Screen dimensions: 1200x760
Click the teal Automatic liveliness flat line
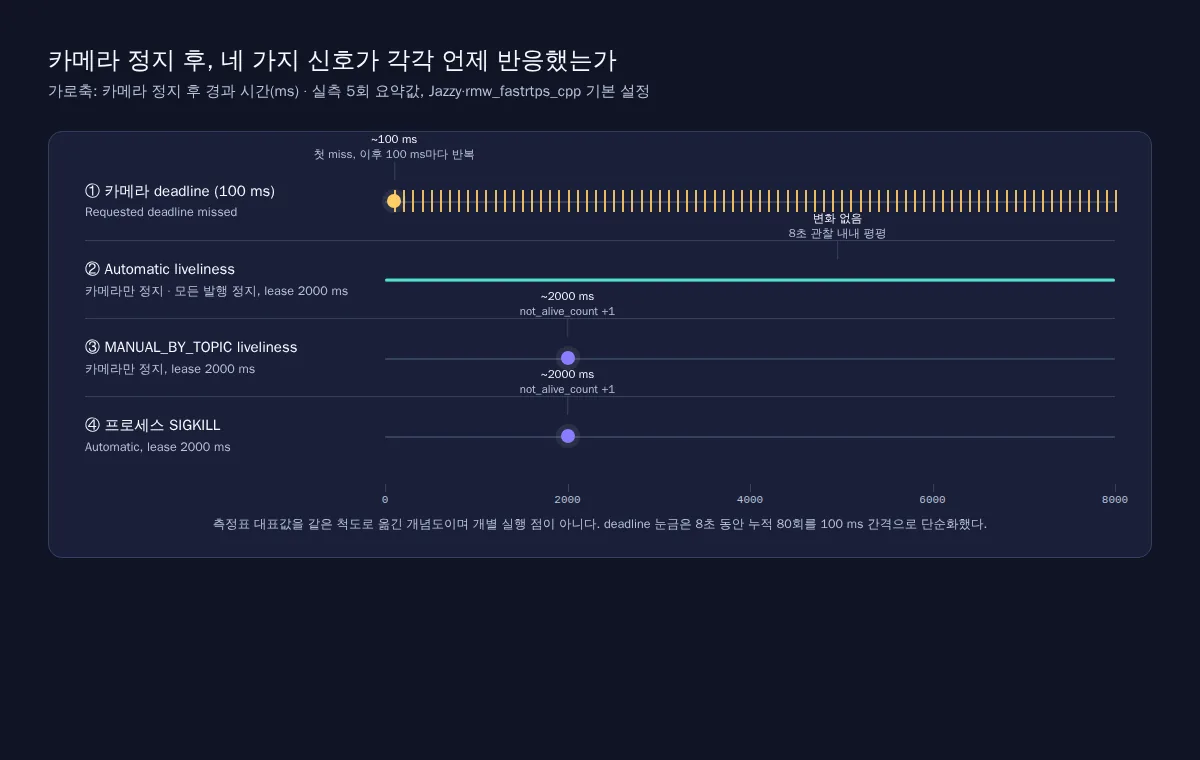click(x=750, y=280)
